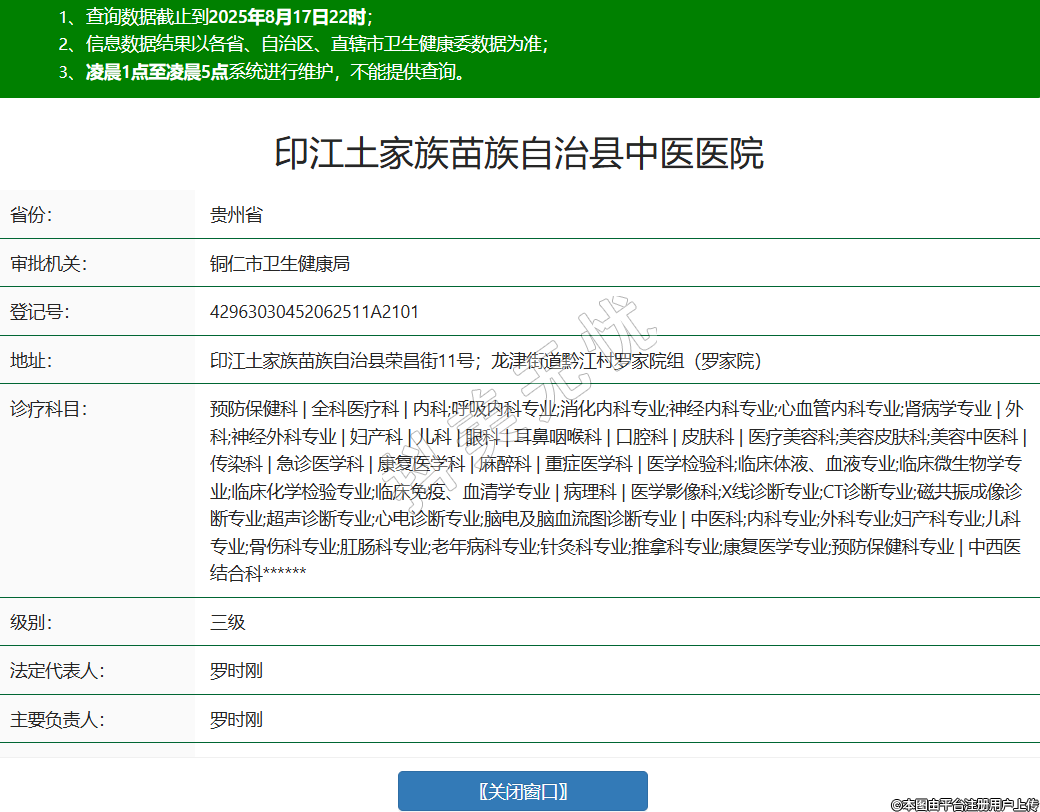The width and height of the screenshot is (1040, 812).
Task: Select the 贵州省 province value
Action: 236,215
